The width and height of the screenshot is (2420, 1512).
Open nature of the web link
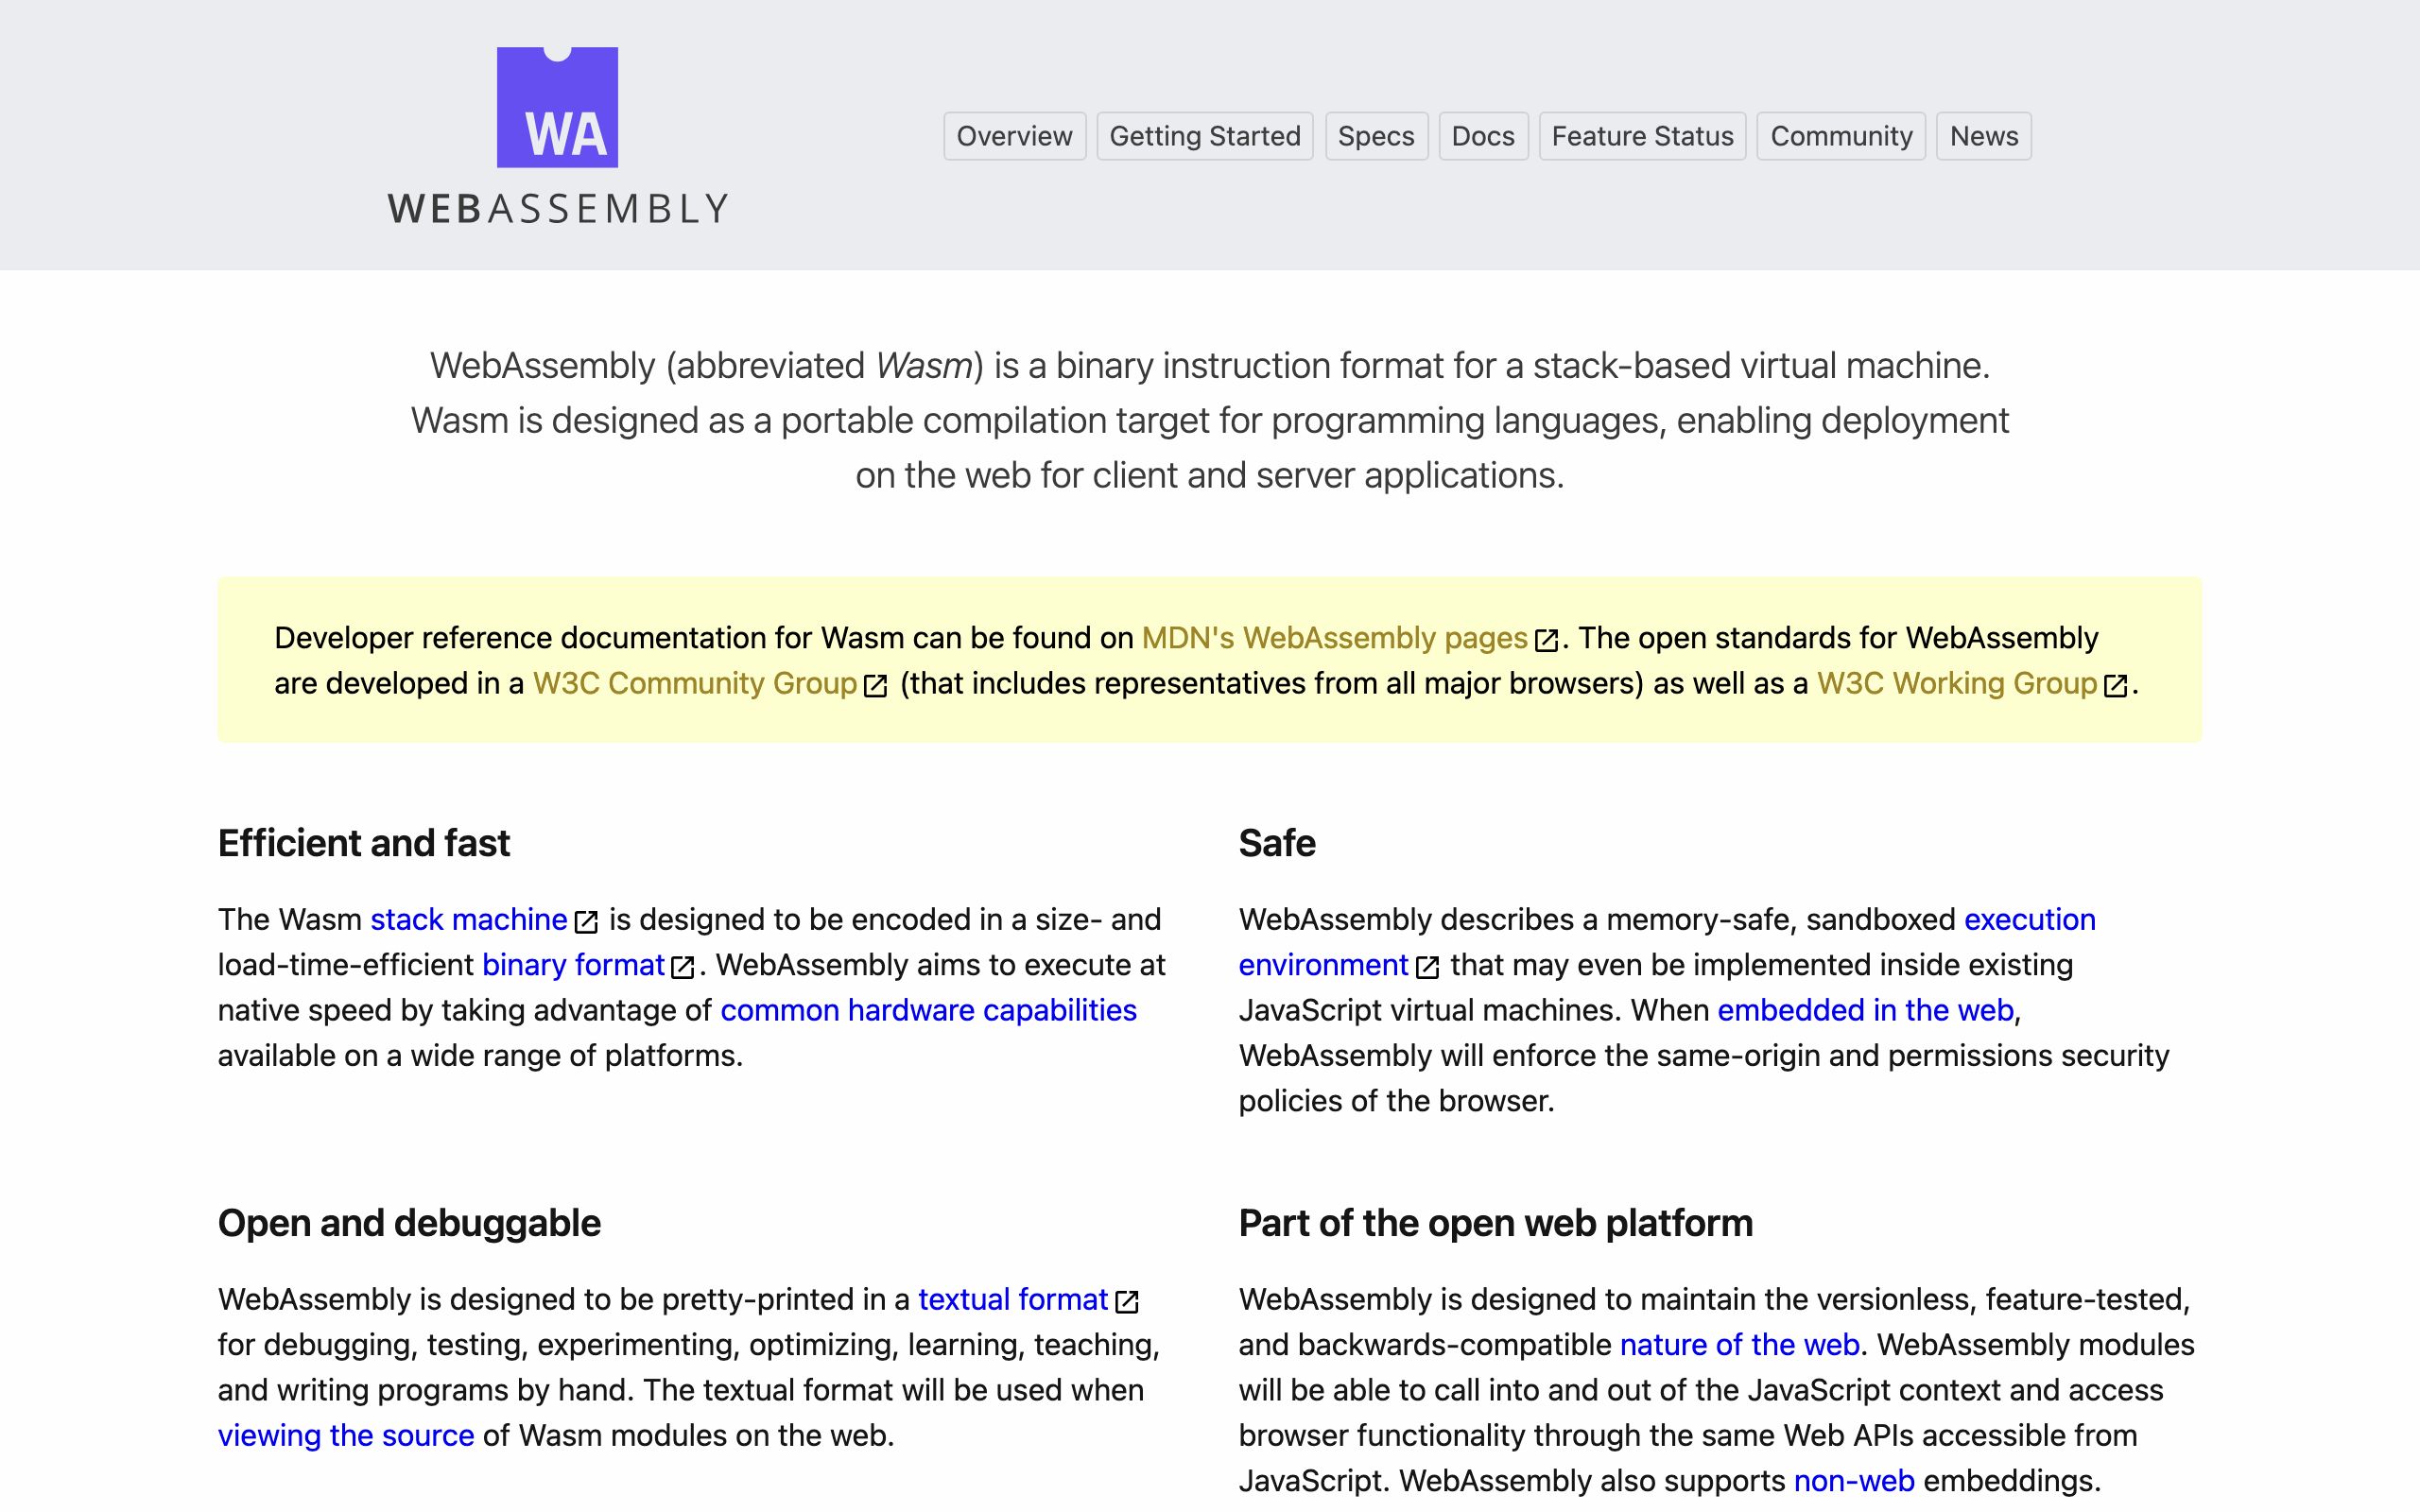tap(1739, 1344)
